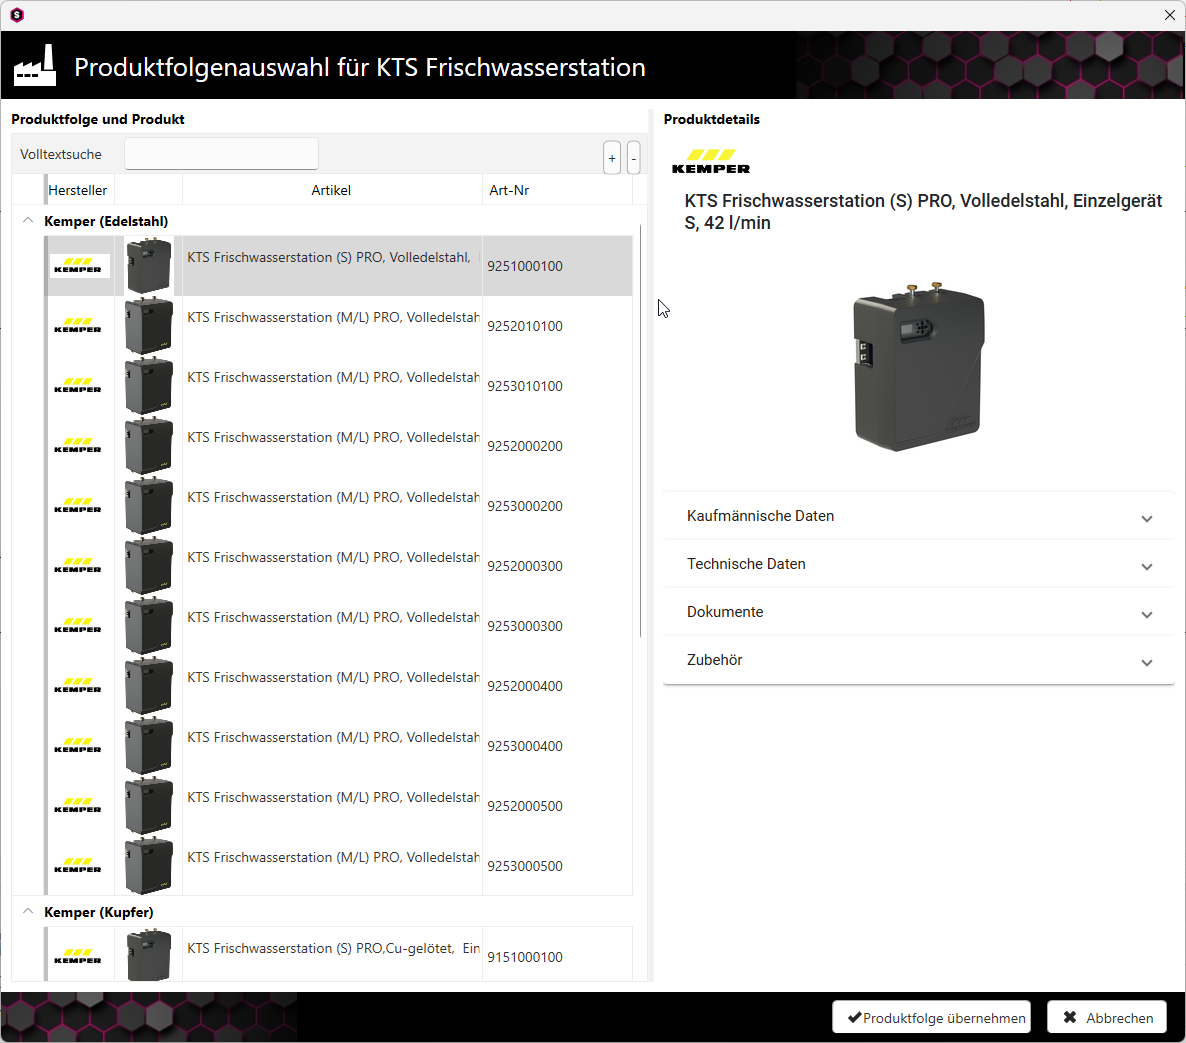Click Kemper logo in row 9253000500
The width and height of the screenshot is (1186, 1043).
click(78, 866)
